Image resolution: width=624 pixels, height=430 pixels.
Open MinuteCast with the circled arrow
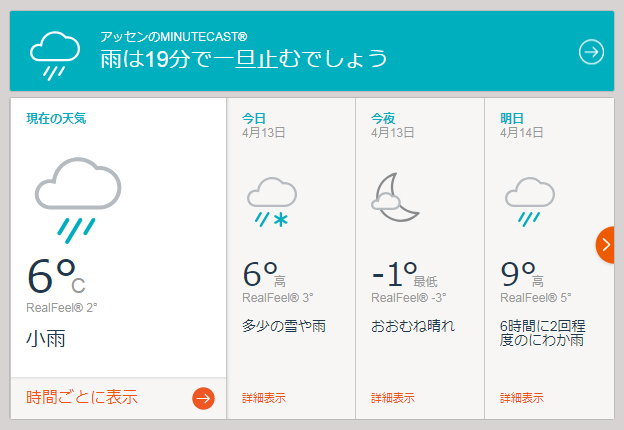point(592,52)
